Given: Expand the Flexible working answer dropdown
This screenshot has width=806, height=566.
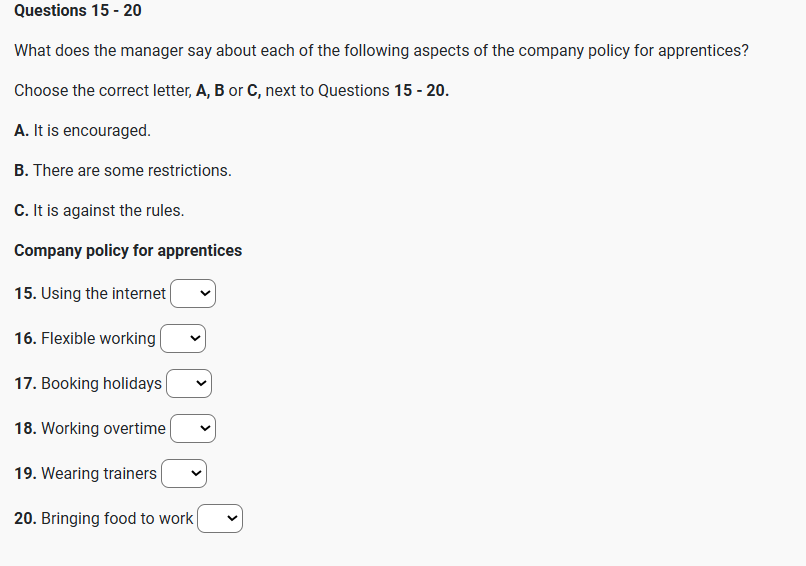Looking at the screenshot, I should (183, 339).
